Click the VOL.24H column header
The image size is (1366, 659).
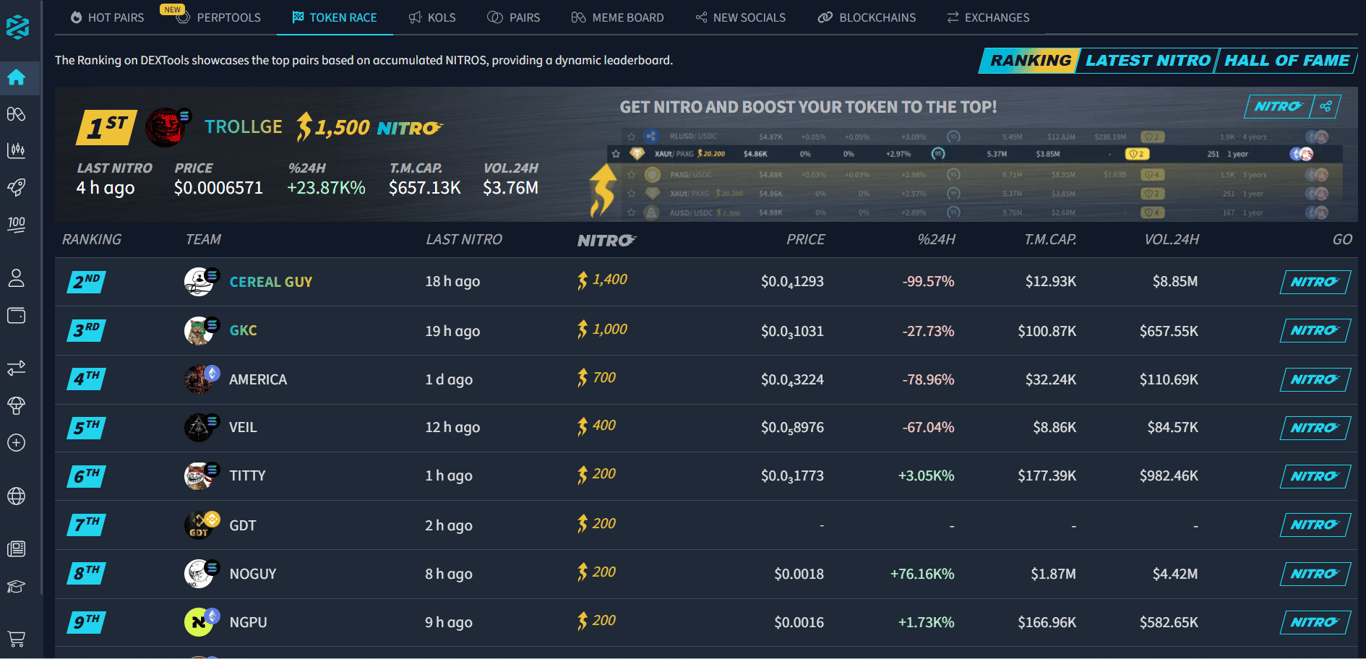(1171, 239)
